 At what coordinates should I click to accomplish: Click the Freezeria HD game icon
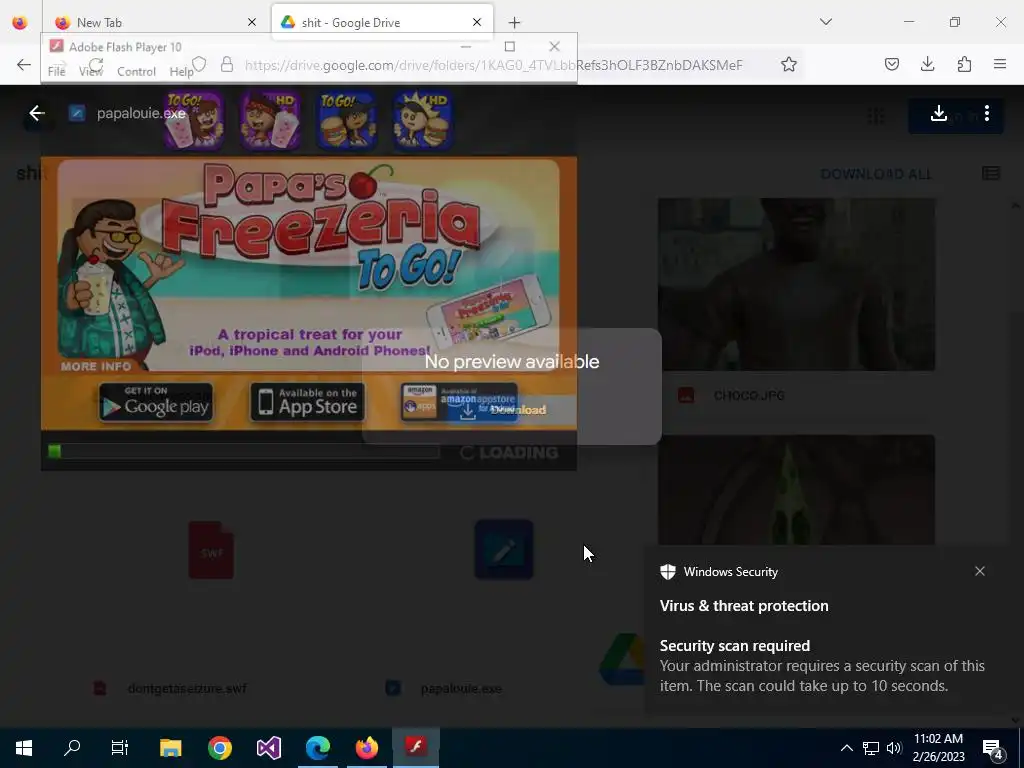tap(270, 121)
